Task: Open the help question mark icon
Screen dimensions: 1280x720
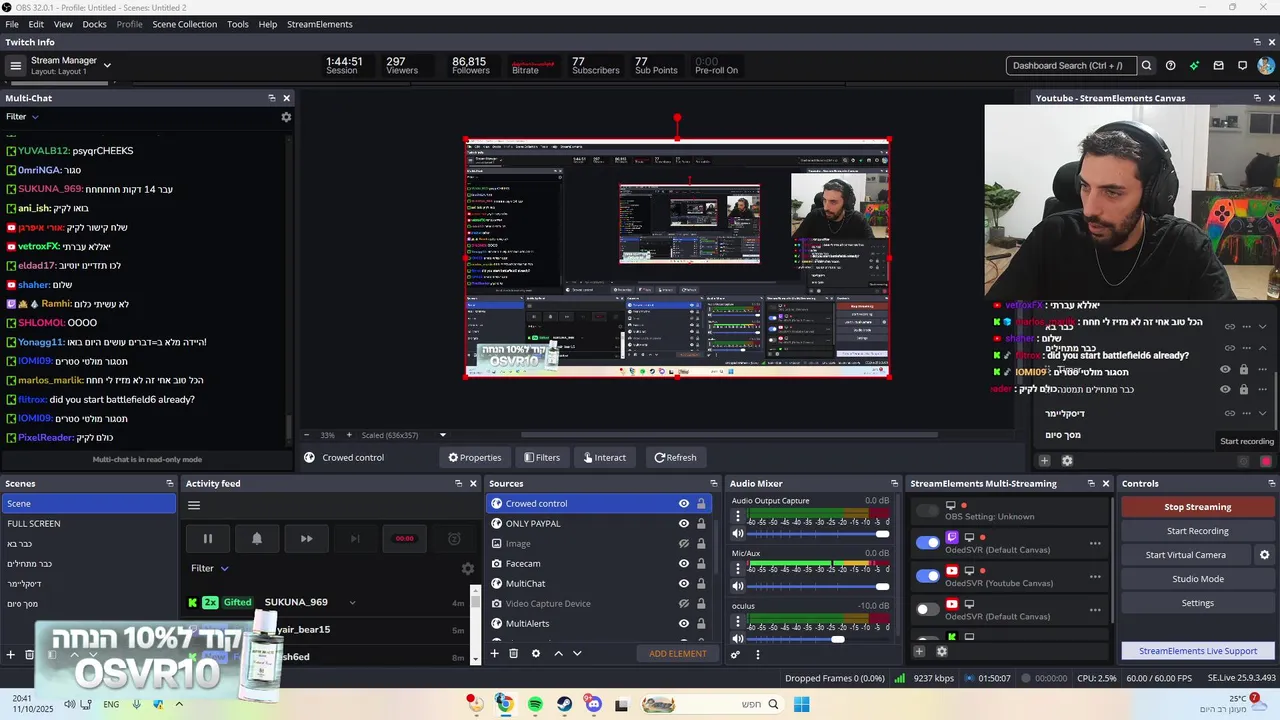Action: click(1171, 66)
